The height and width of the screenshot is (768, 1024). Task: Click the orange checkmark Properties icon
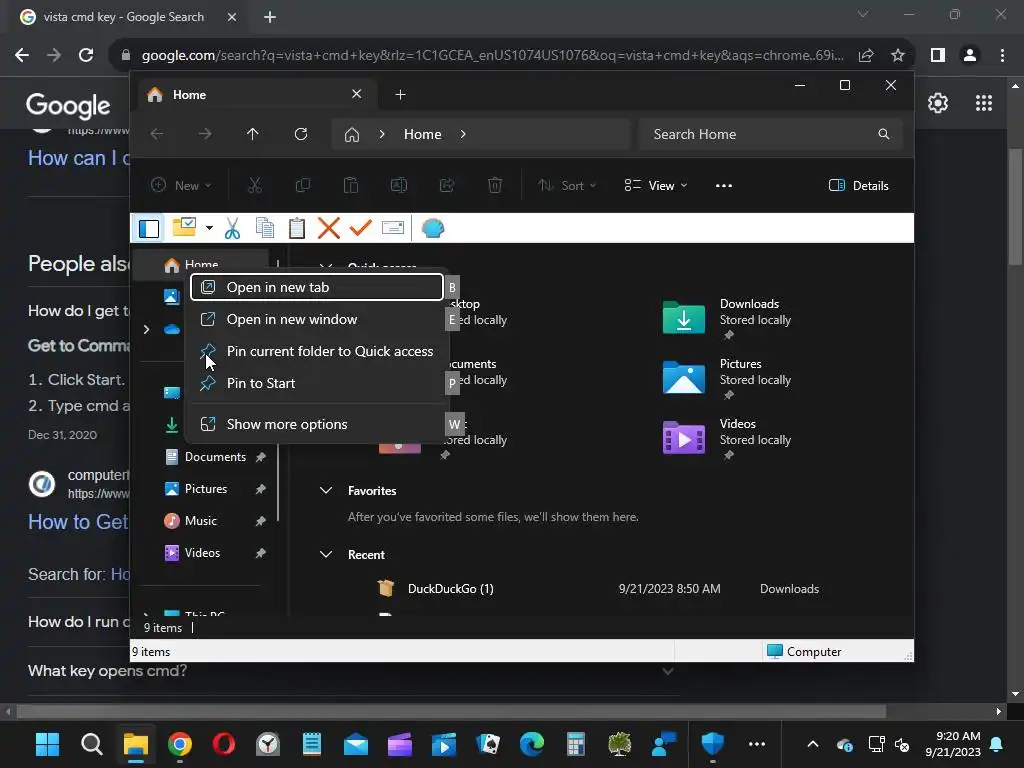tap(360, 228)
